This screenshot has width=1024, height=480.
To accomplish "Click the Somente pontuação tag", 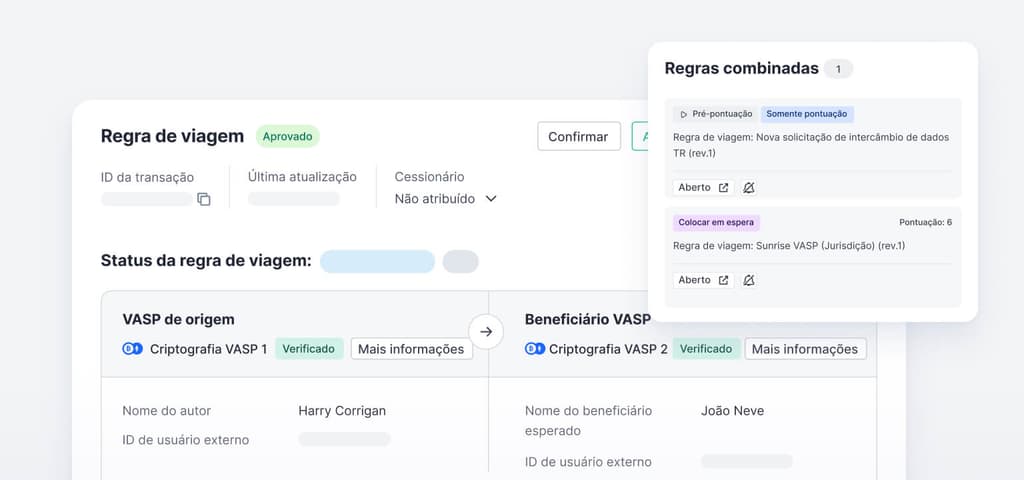I will coord(807,115).
